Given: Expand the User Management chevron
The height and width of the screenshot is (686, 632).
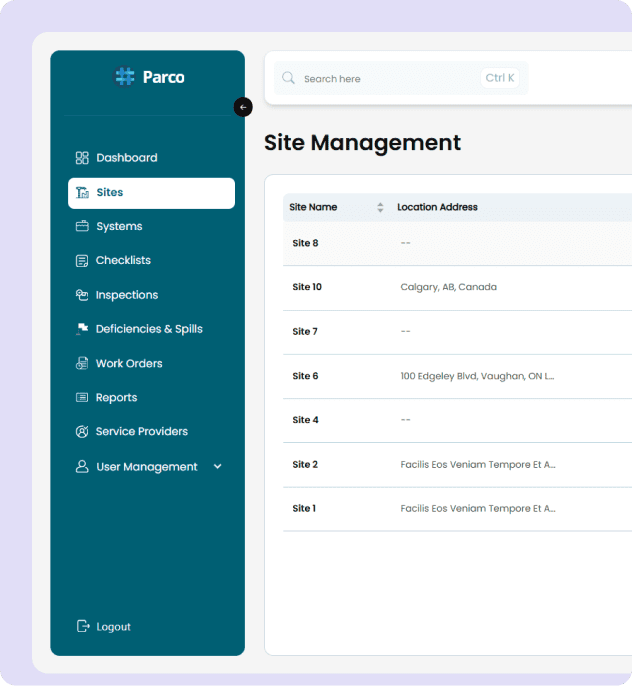Looking at the screenshot, I should pyautogui.click(x=217, y=466).
